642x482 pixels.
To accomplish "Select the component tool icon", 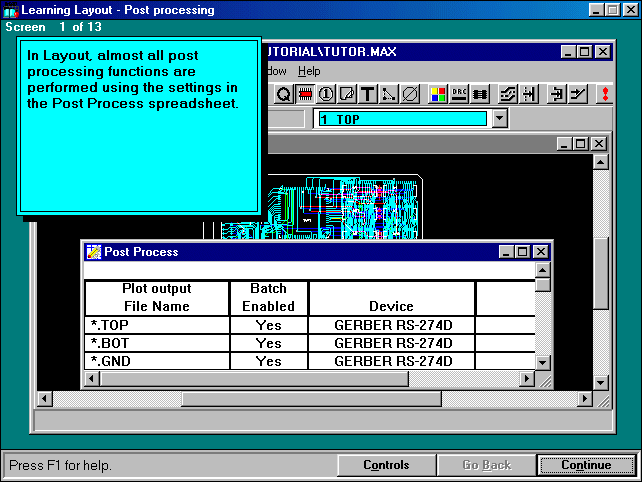I will click(x=305, y=94).
